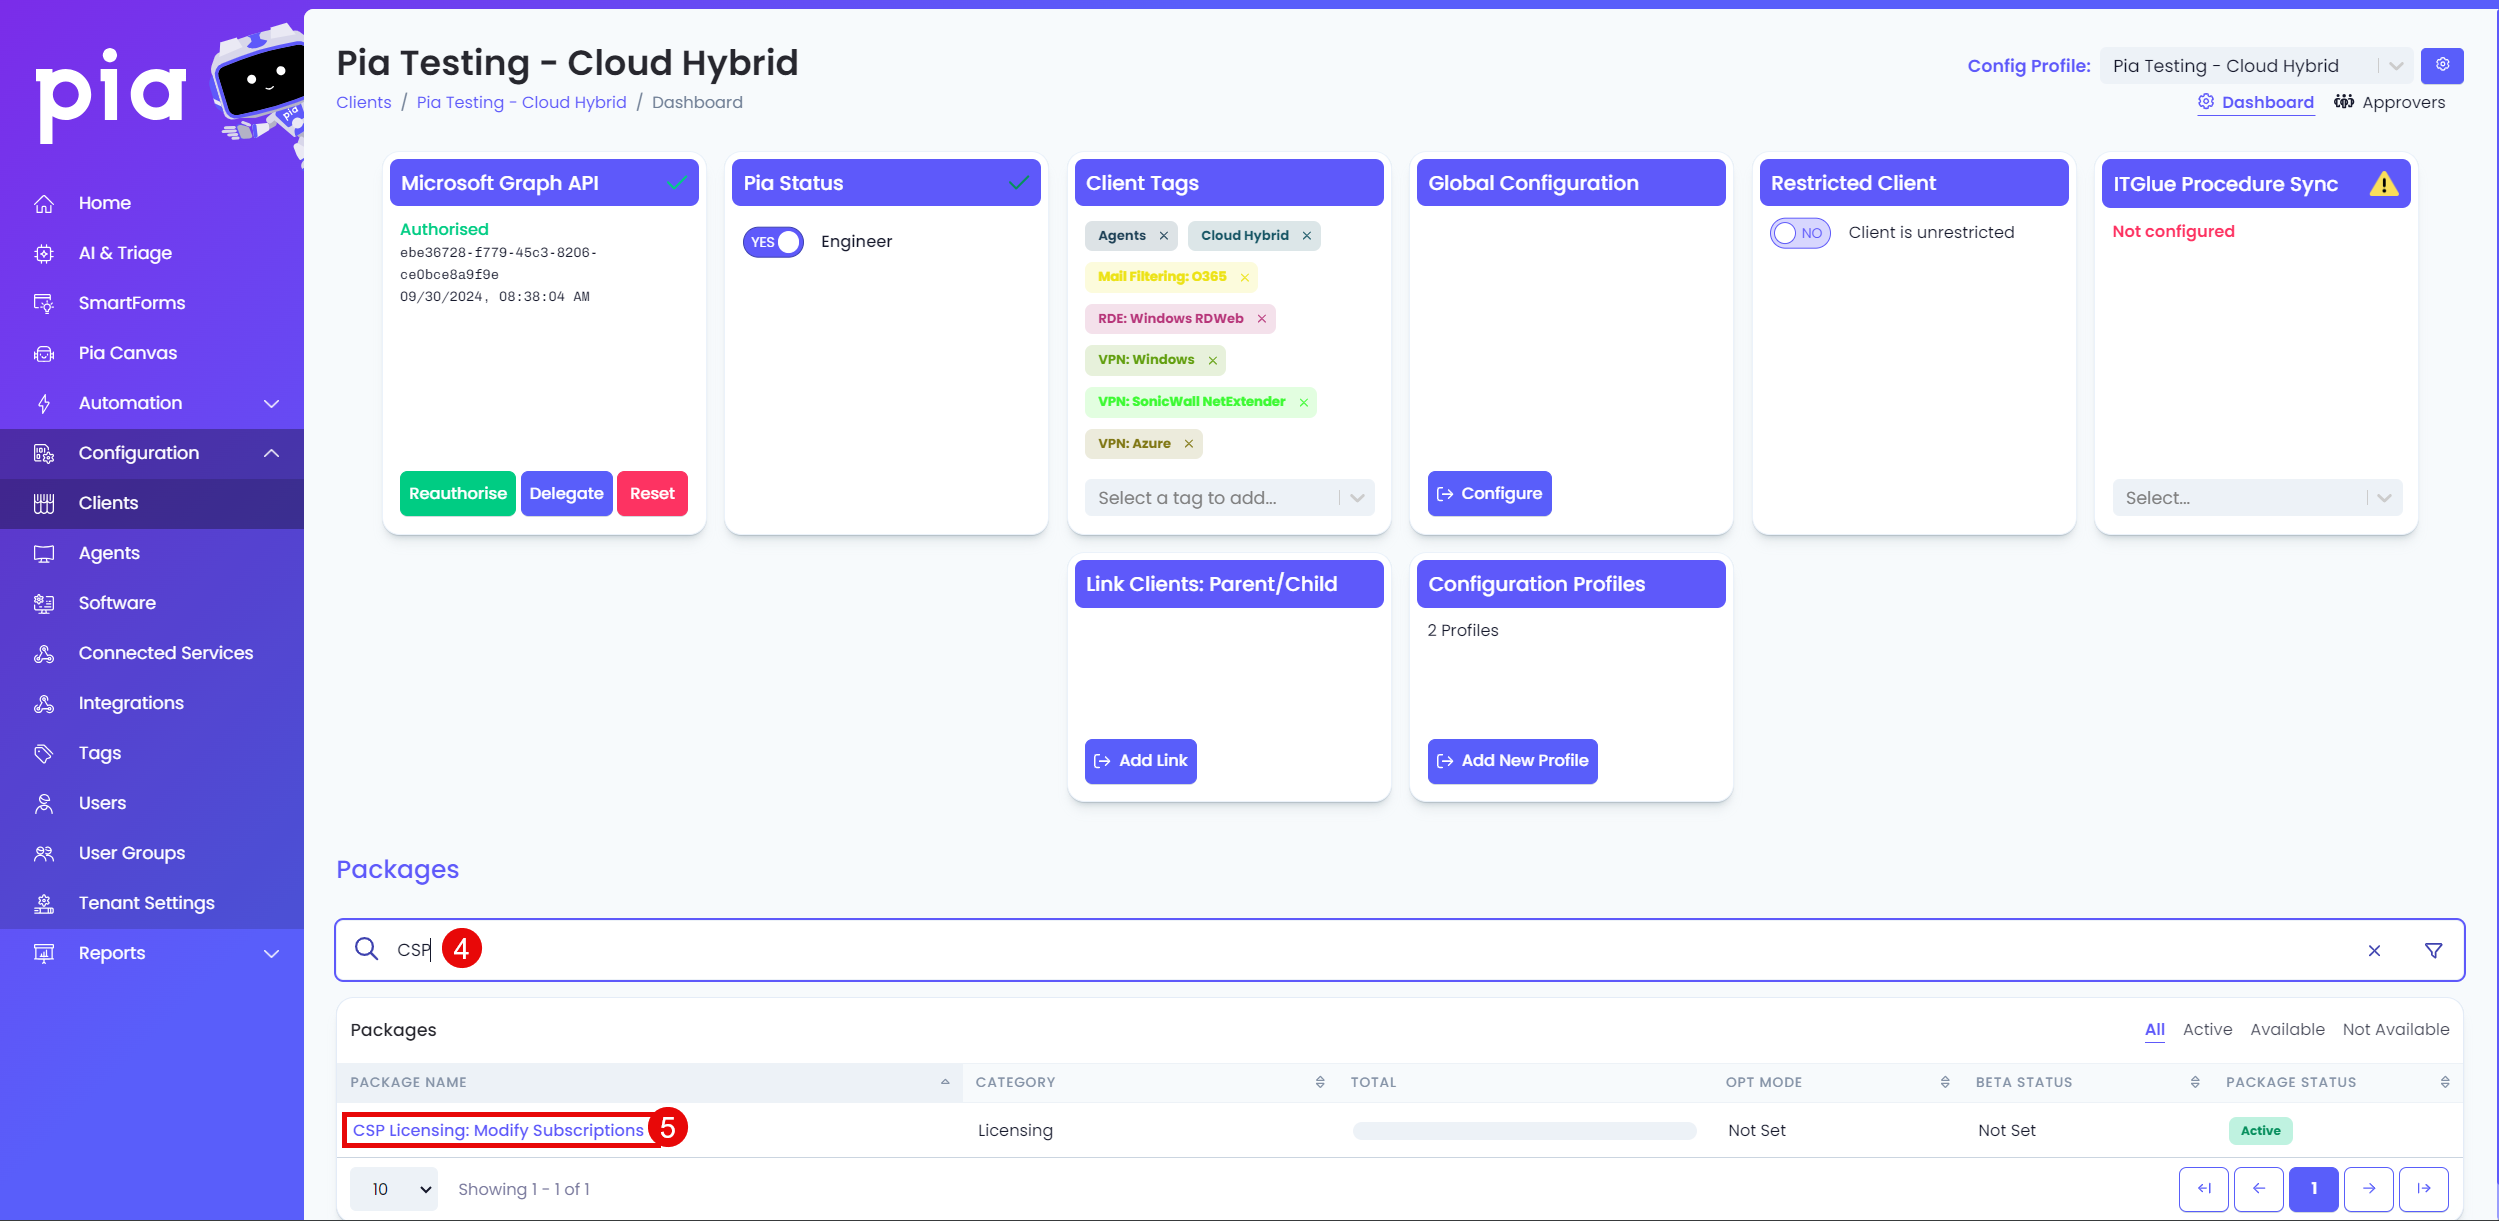Viewport: 2499px width, 1221px height.
Task: Switch to the Approvers tab
Action: coord(2389,102)
